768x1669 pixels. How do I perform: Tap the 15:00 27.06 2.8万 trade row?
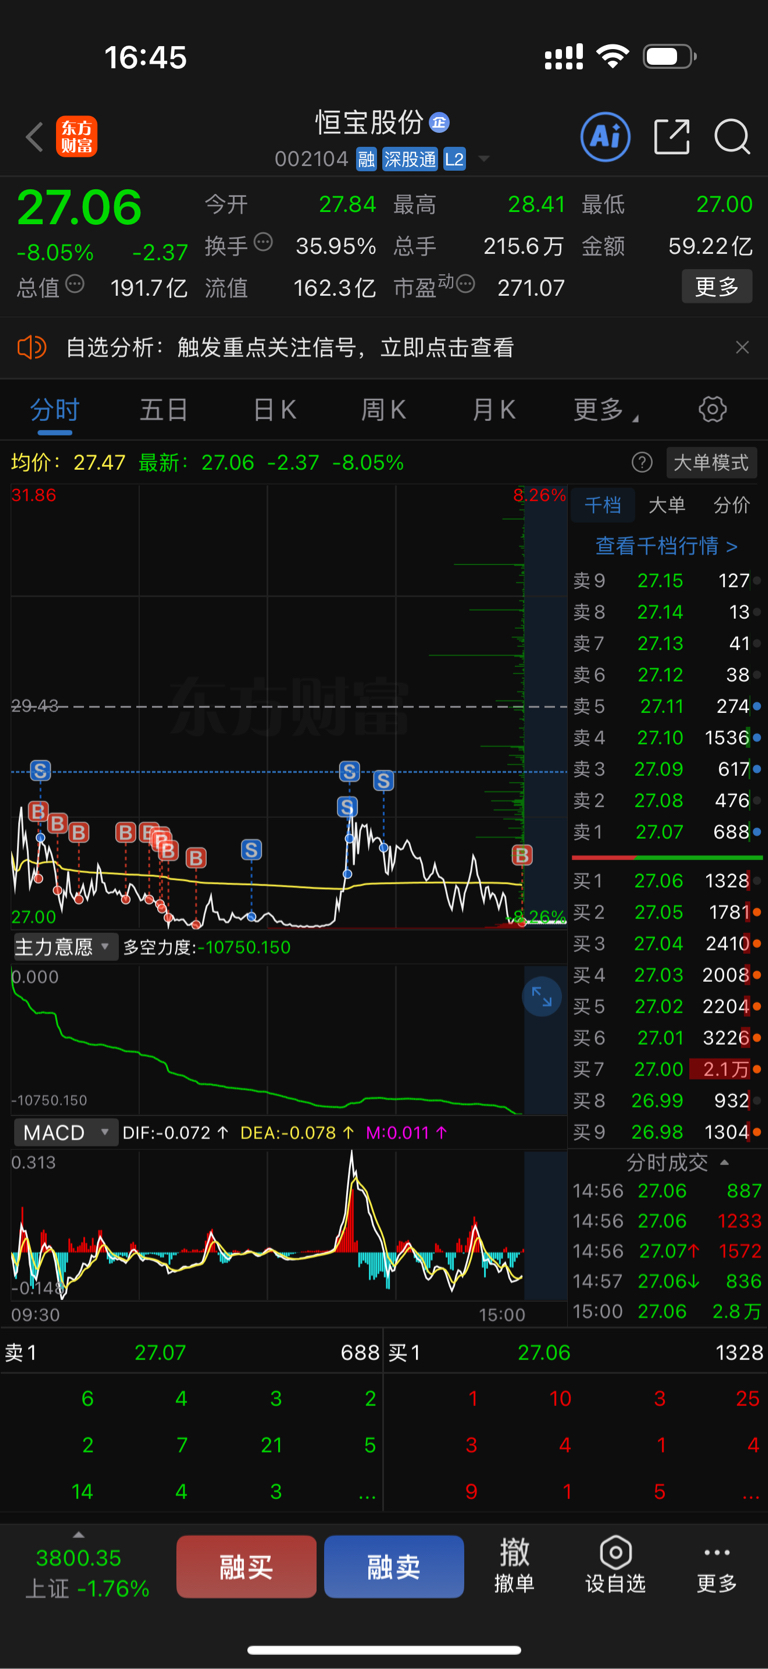click(667, 1311)
